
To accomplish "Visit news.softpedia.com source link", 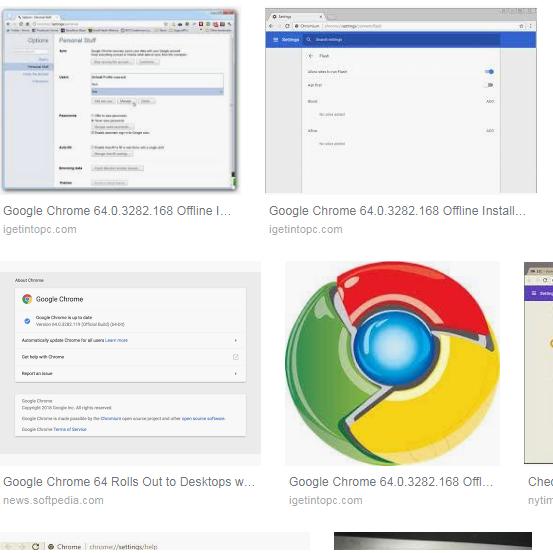I will point(53,500).
